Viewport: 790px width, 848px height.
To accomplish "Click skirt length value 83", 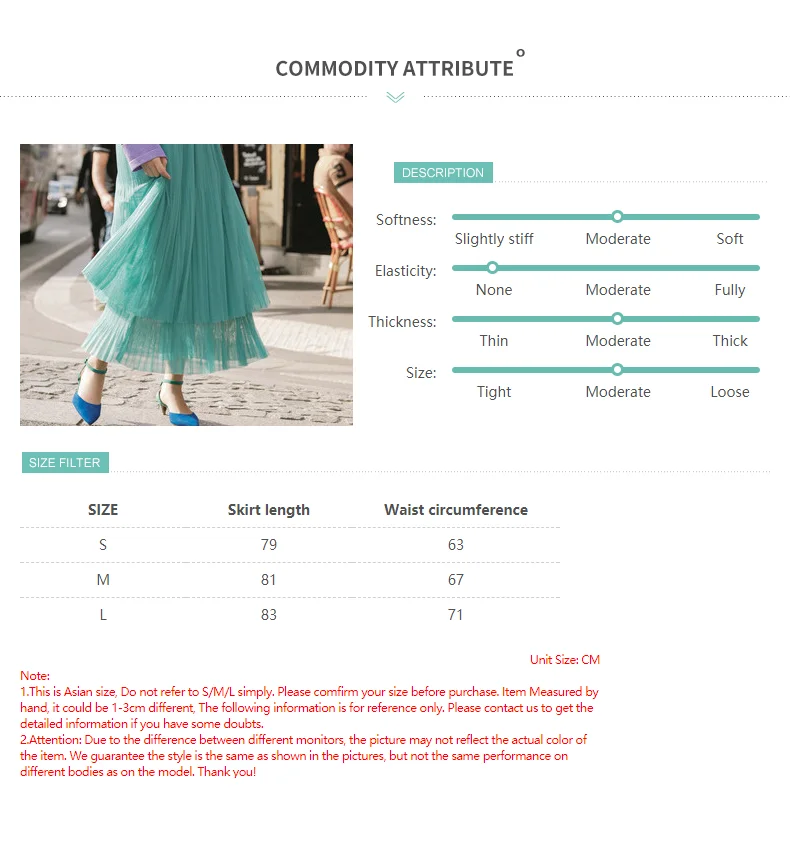I will pos(269,615).
